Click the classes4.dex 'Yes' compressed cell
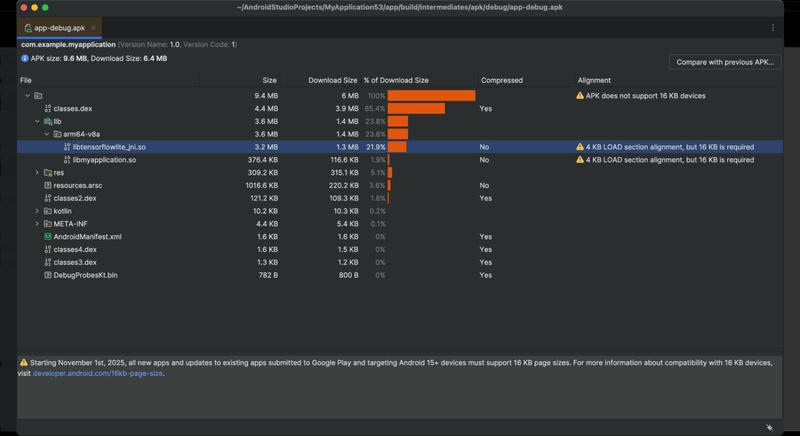 (486, 249)
